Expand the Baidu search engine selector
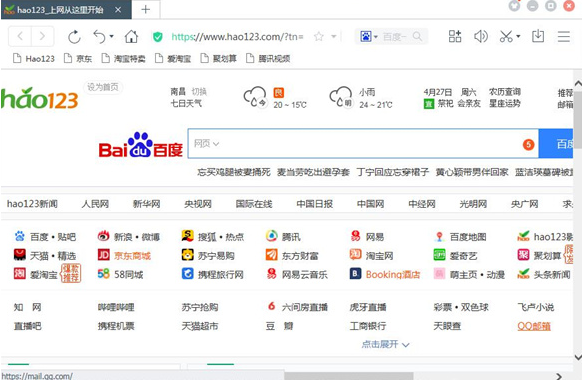This screenshot has width=582, height=382. point(369,36)
